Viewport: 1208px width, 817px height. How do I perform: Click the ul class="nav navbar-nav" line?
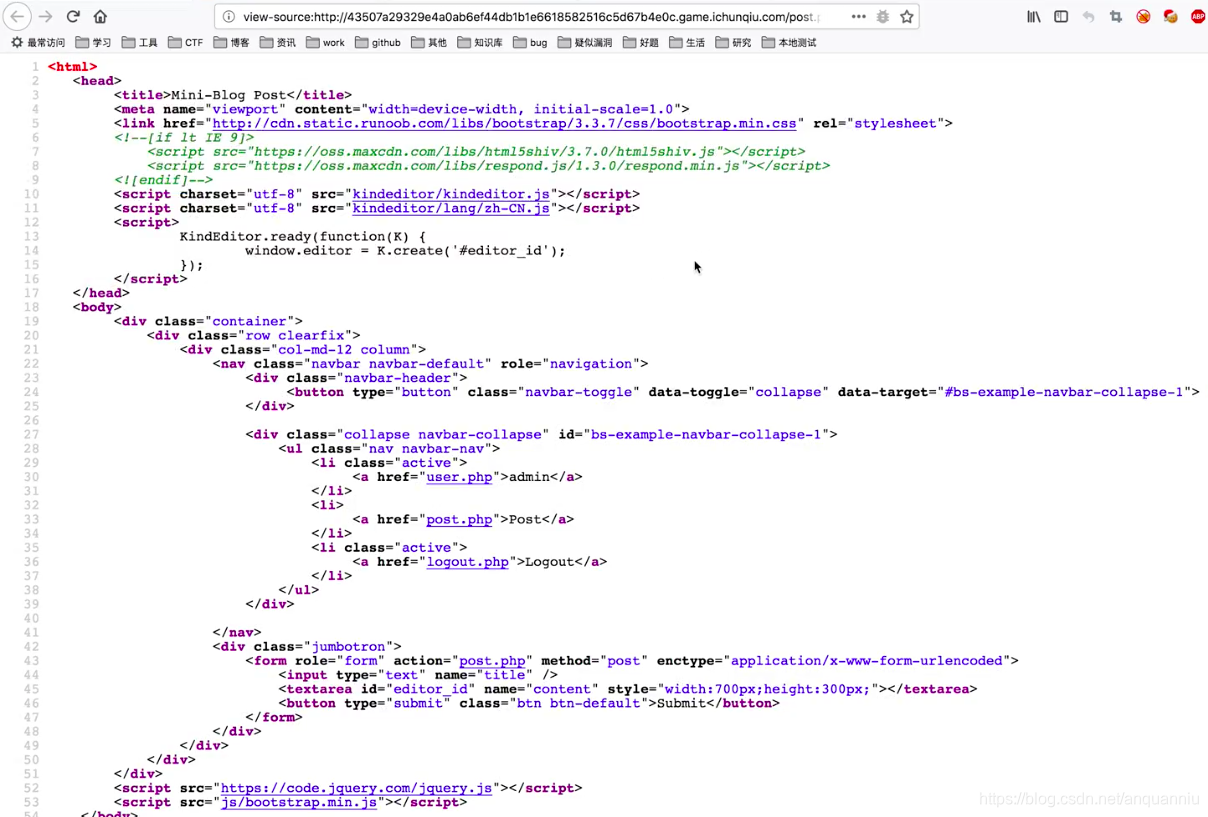tap(389, 449)
